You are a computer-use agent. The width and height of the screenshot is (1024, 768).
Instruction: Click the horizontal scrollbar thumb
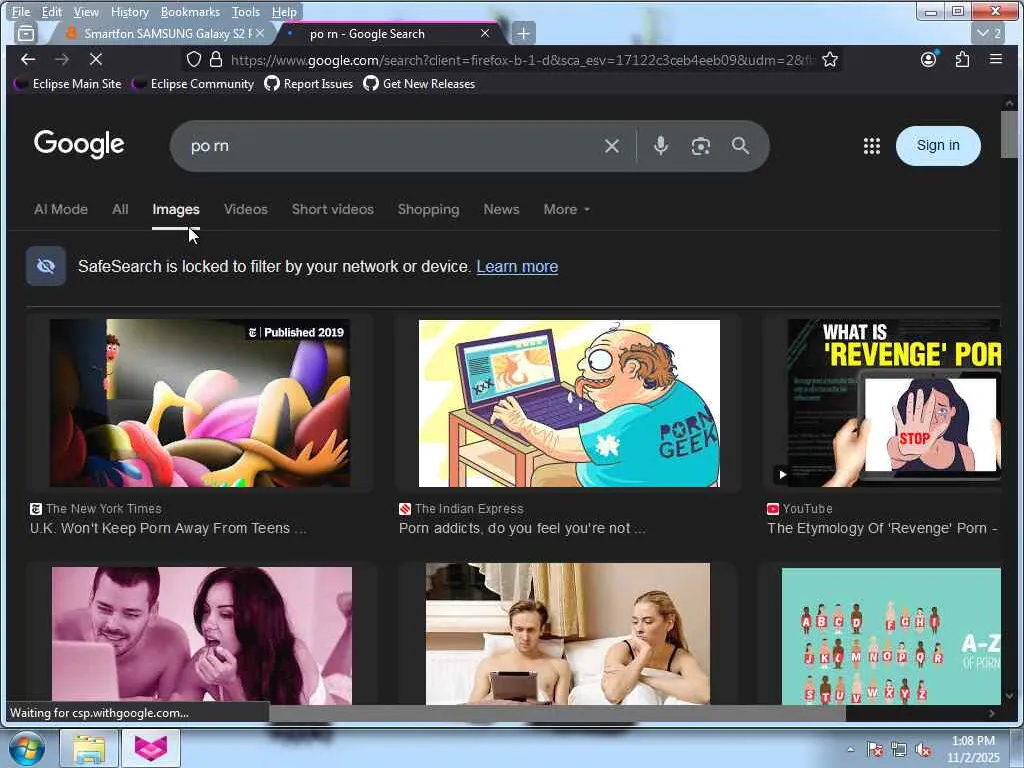(x=557, y=713)
